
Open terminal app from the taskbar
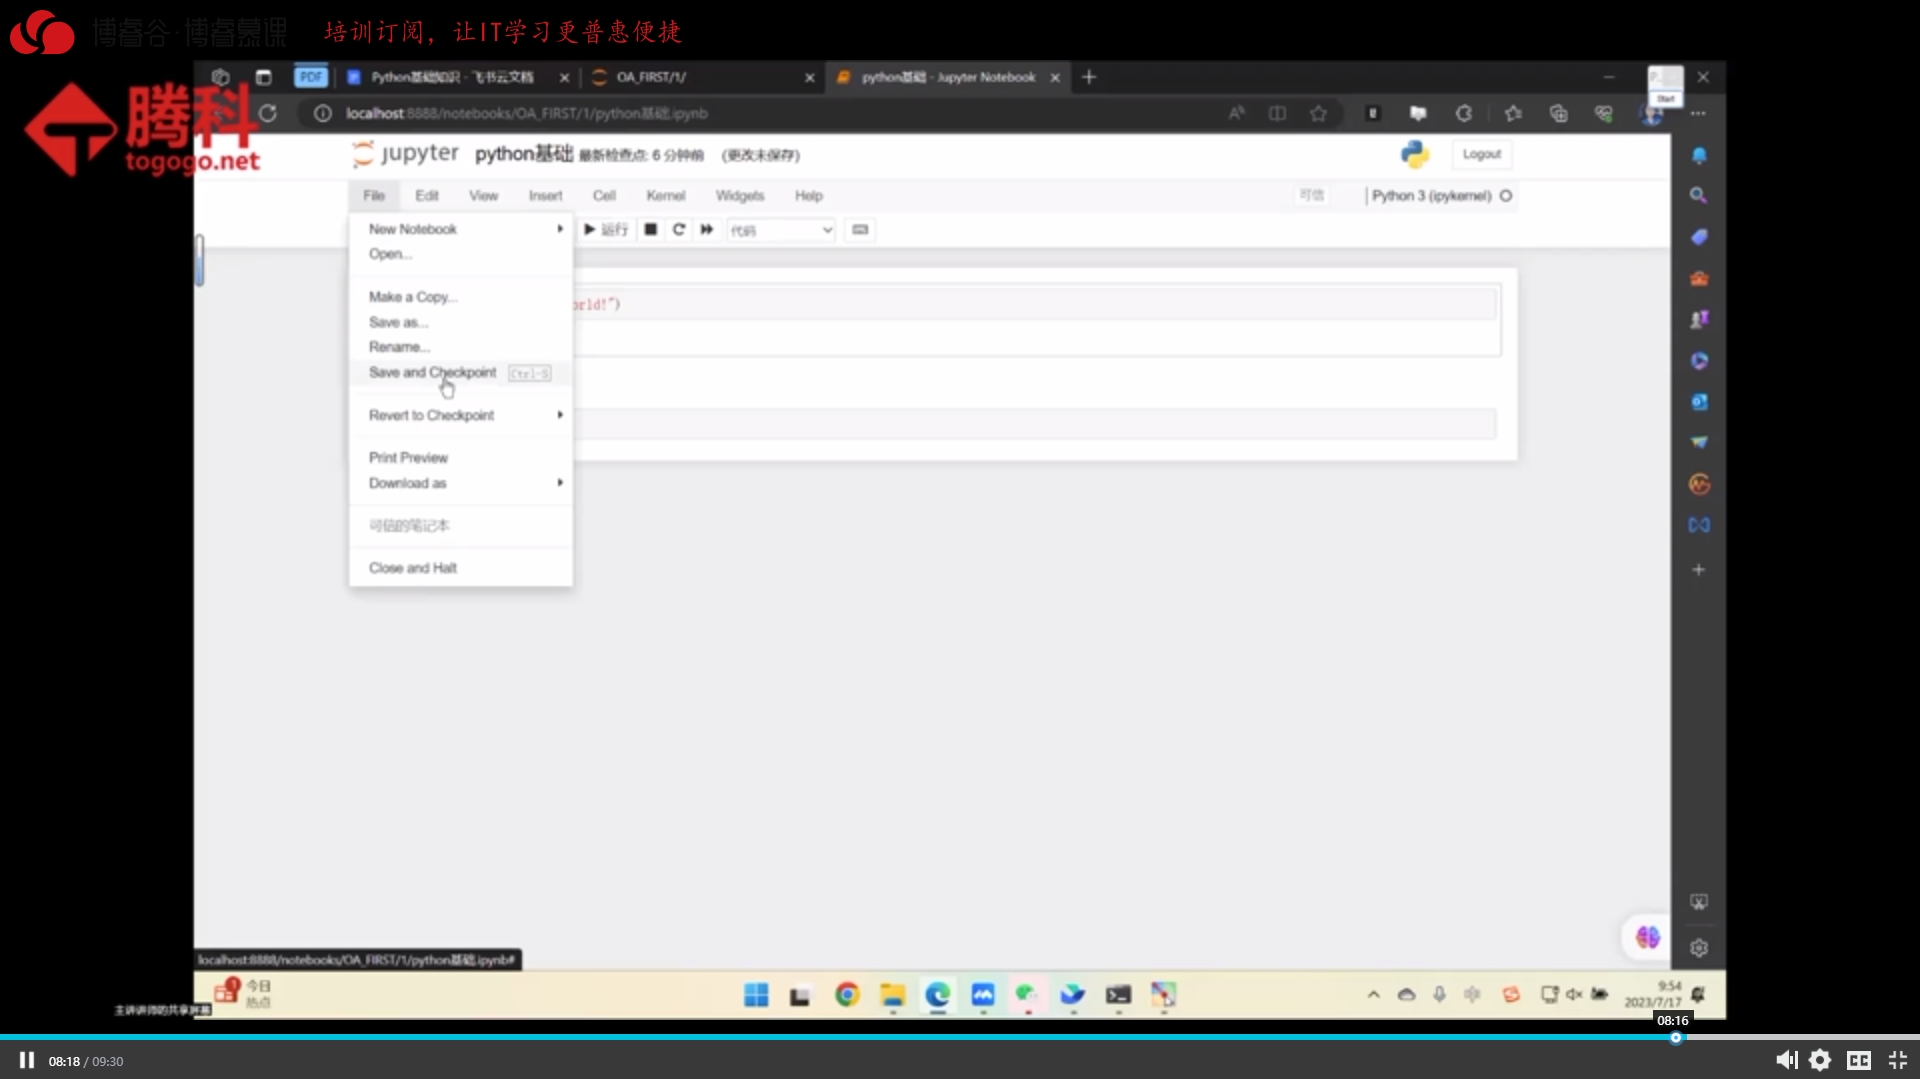click(x=1118, y=995)
